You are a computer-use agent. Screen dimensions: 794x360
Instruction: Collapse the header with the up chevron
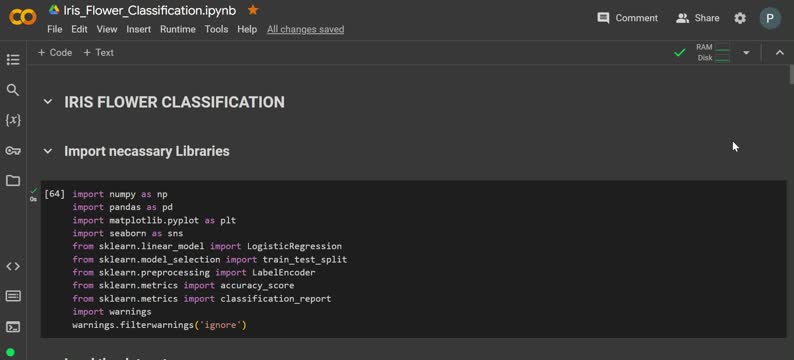[780, 53]
